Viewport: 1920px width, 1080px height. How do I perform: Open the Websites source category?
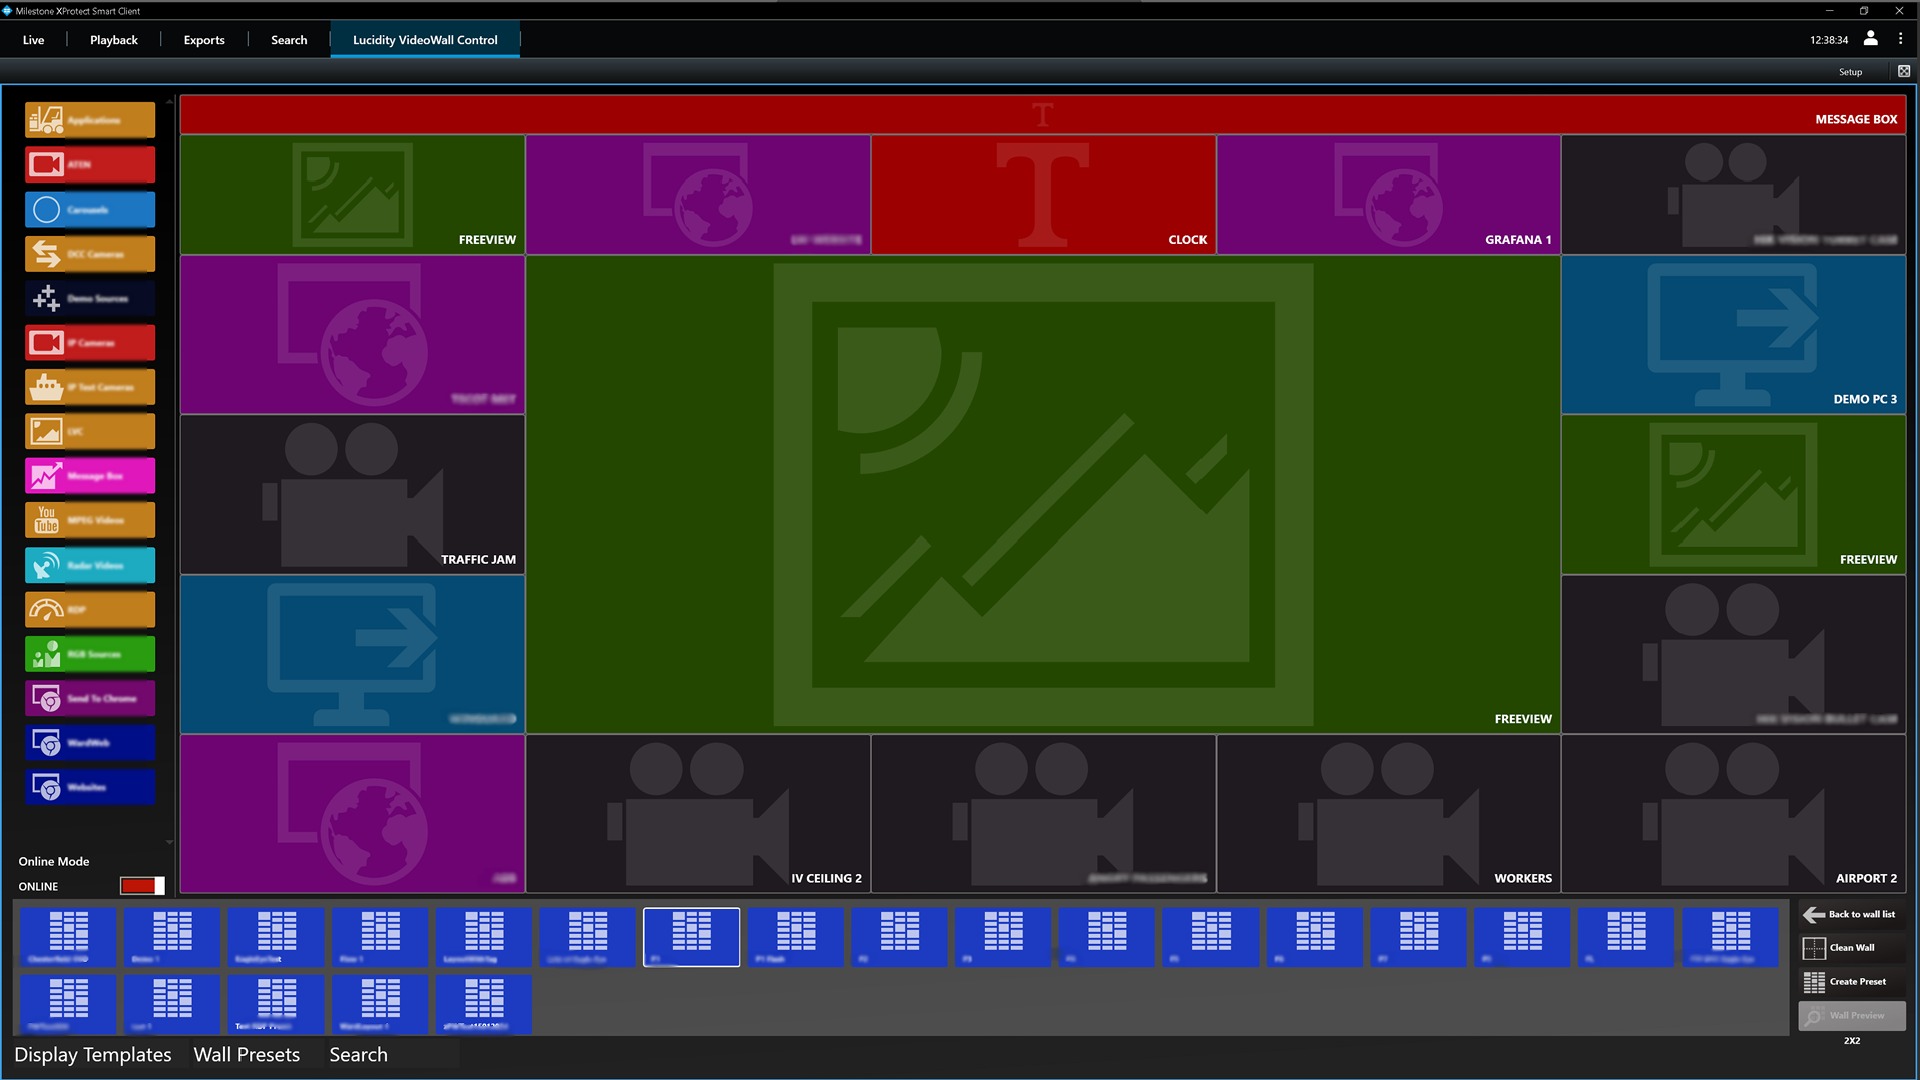tap(90, 787)
